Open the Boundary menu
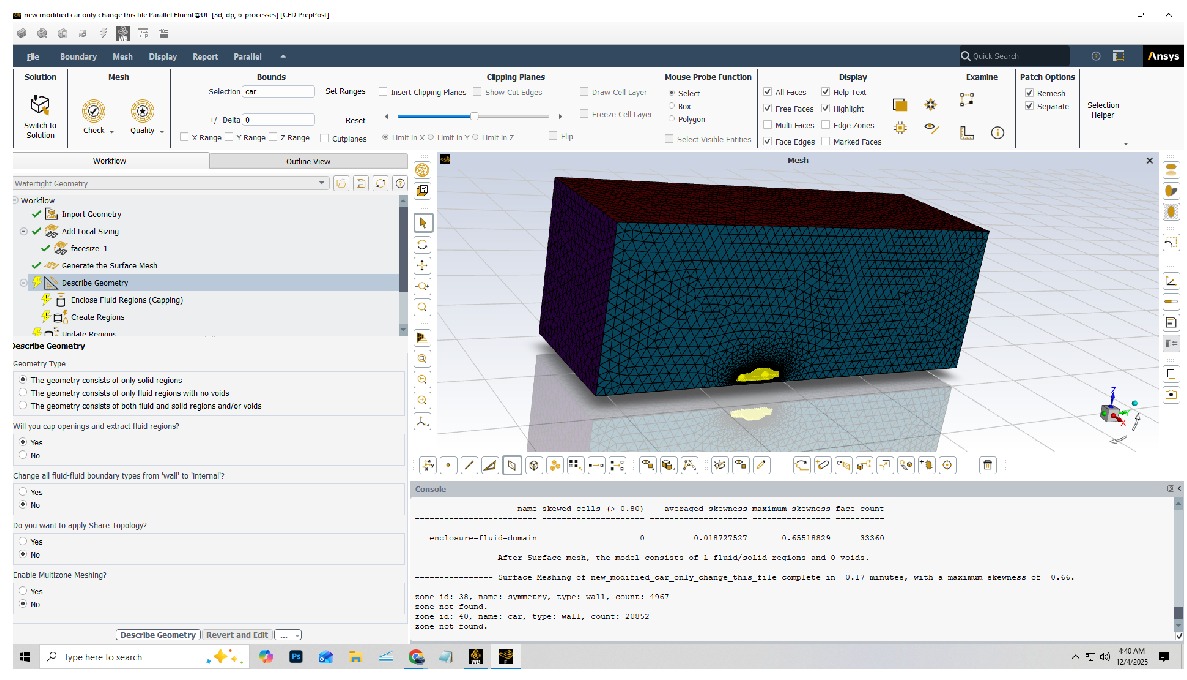 tap(78, 56)
